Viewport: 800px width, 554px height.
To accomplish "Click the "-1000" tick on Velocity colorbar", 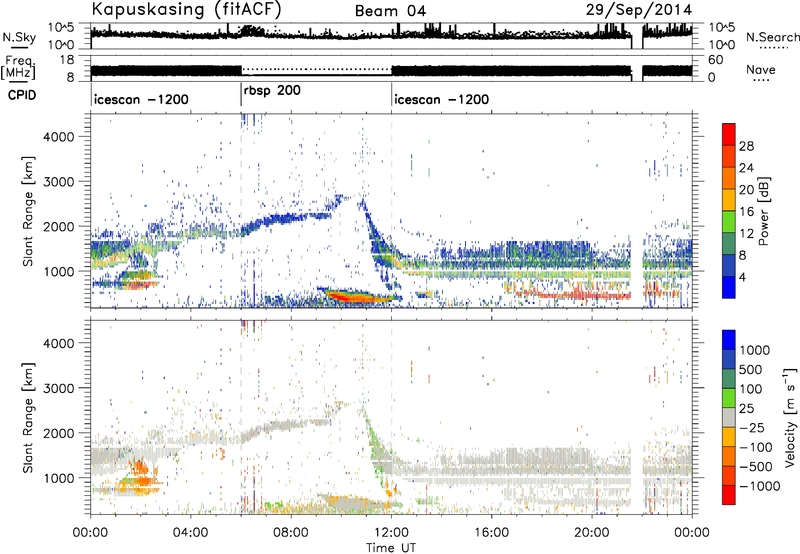I will tap(759, 486).
